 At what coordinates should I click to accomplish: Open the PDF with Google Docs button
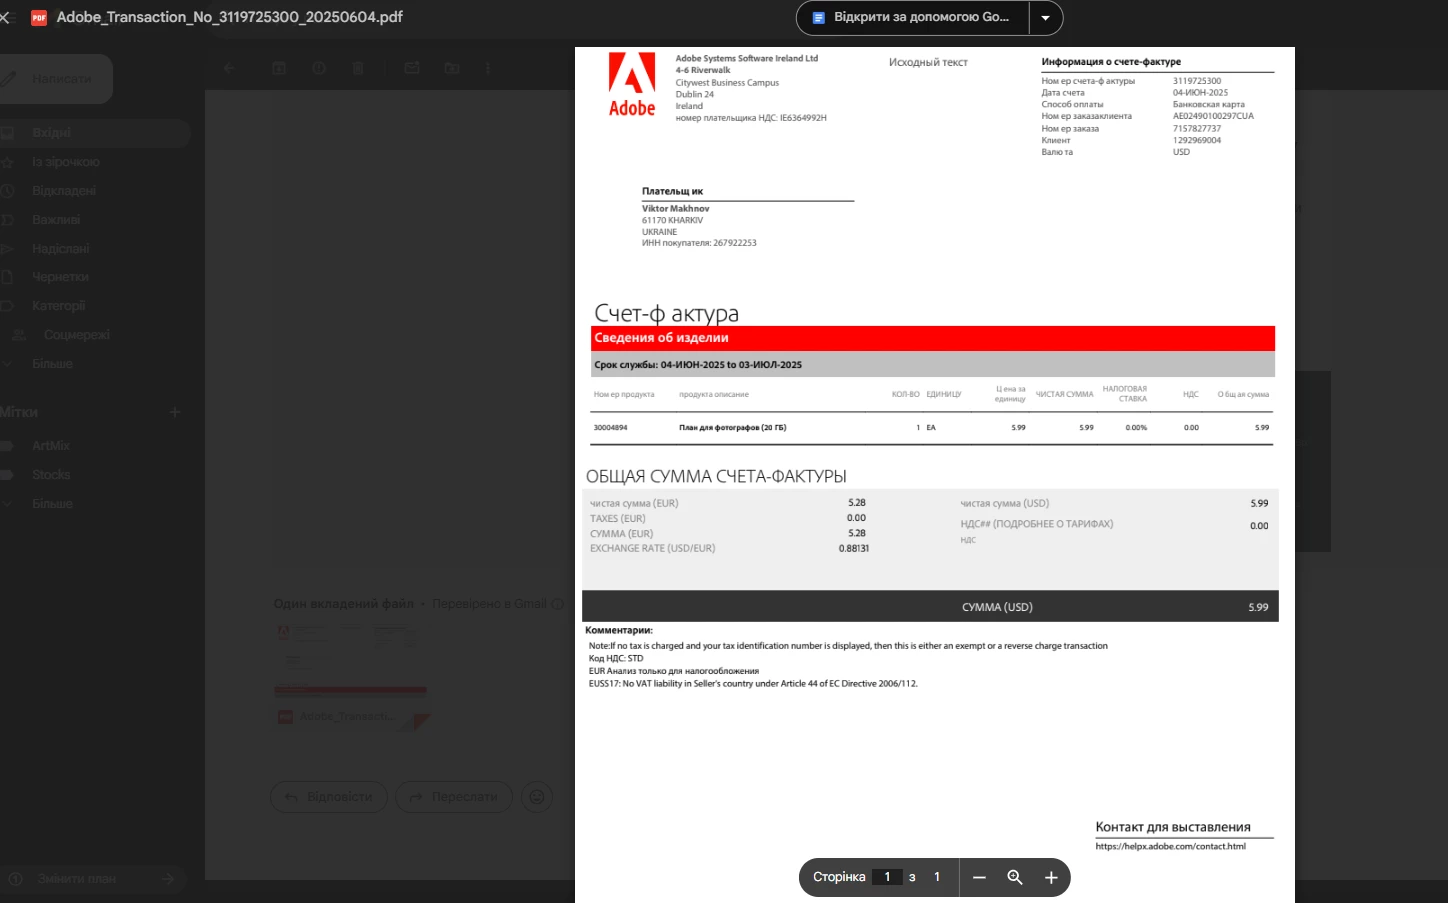click(912, 17)
